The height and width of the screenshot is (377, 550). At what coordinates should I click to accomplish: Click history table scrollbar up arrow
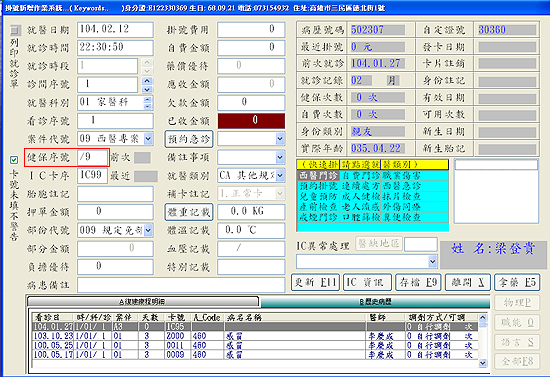point(483,317)
